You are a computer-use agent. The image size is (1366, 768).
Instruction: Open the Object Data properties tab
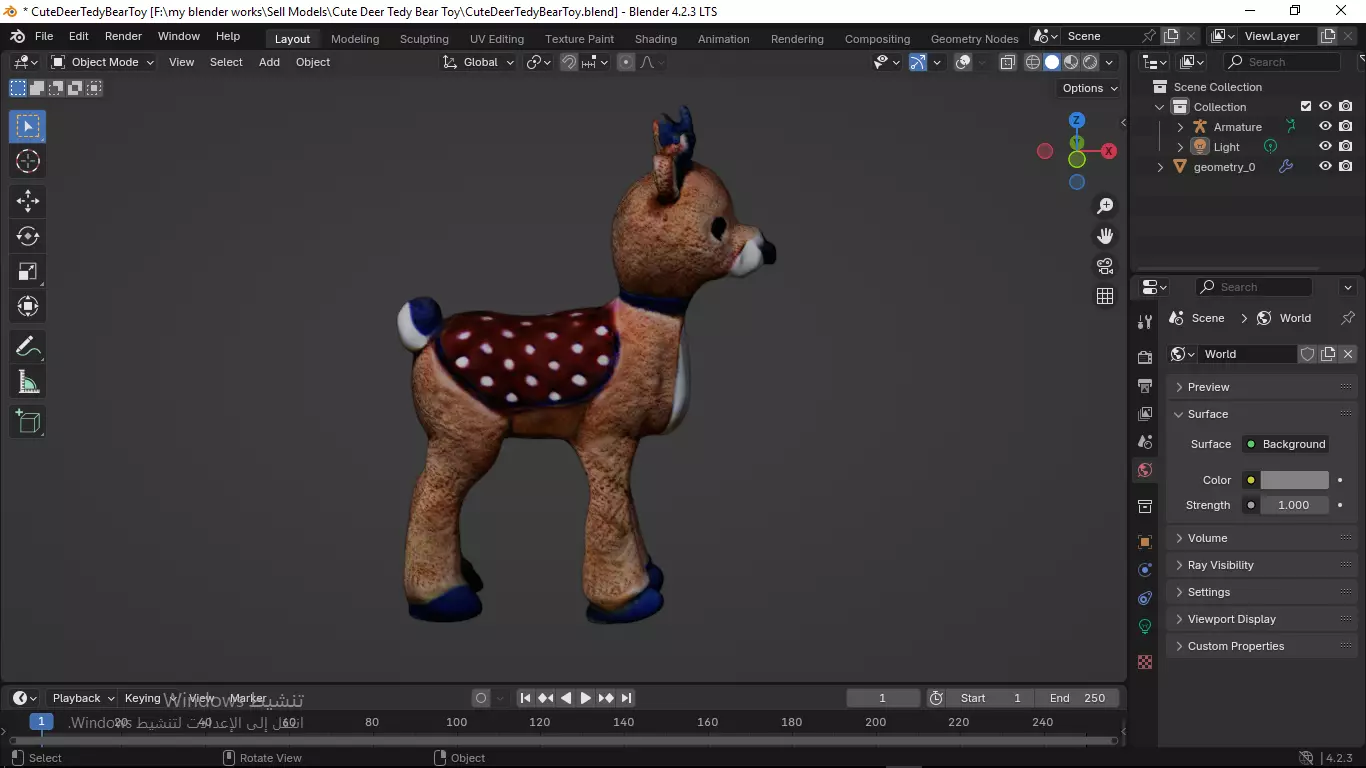point(1145,626)
